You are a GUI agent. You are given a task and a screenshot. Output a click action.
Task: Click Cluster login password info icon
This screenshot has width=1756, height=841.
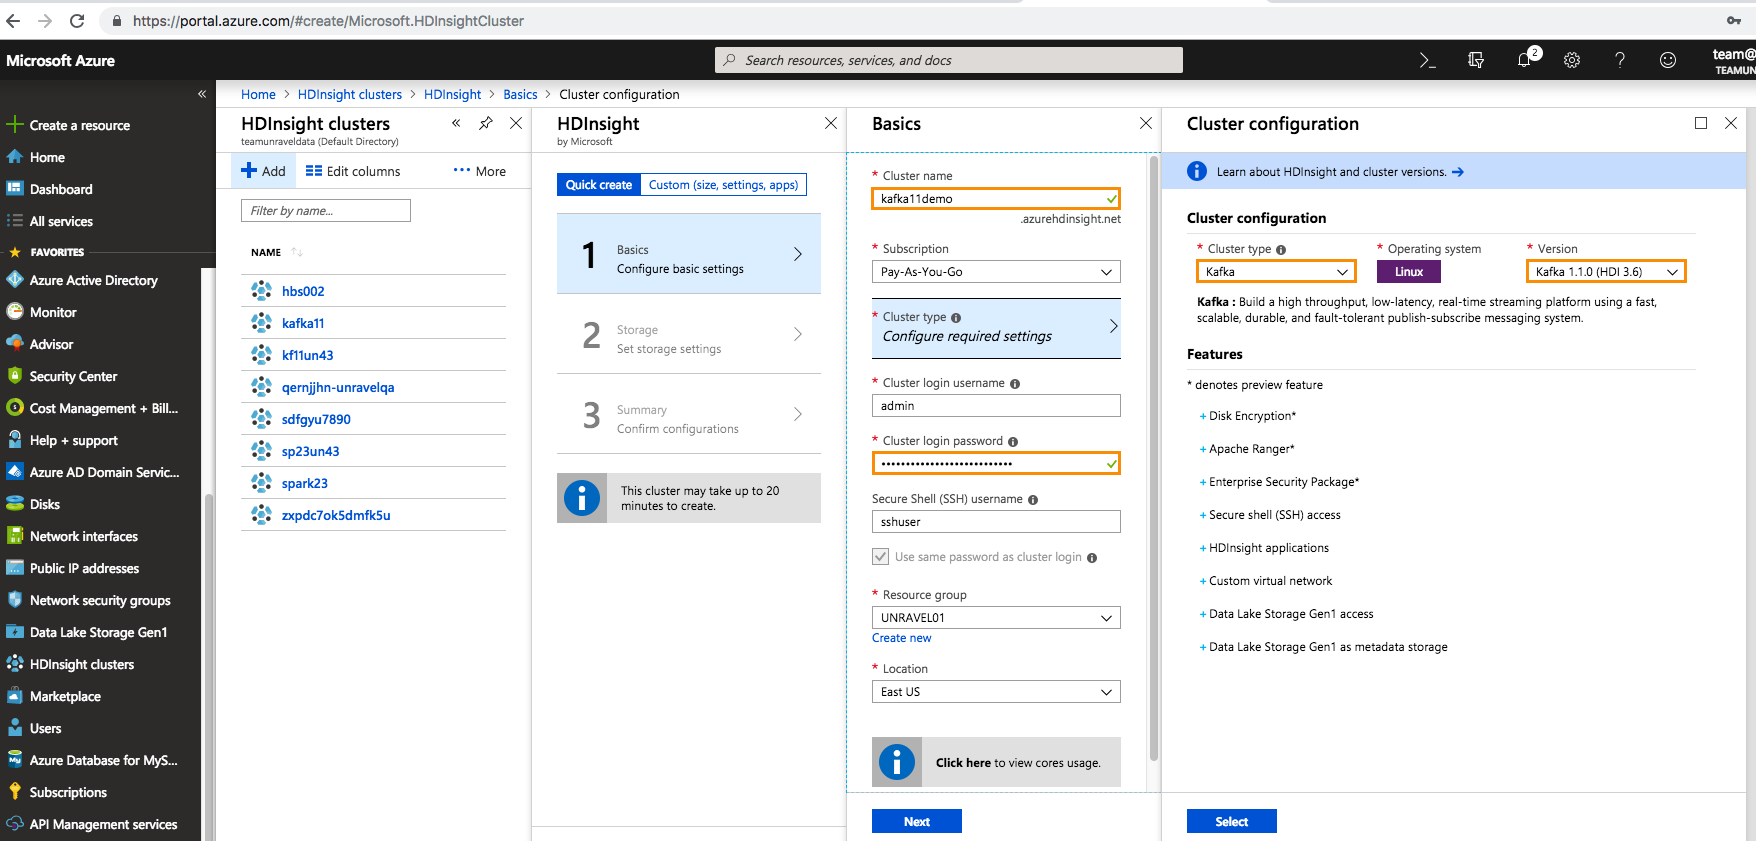(1013, 442)
